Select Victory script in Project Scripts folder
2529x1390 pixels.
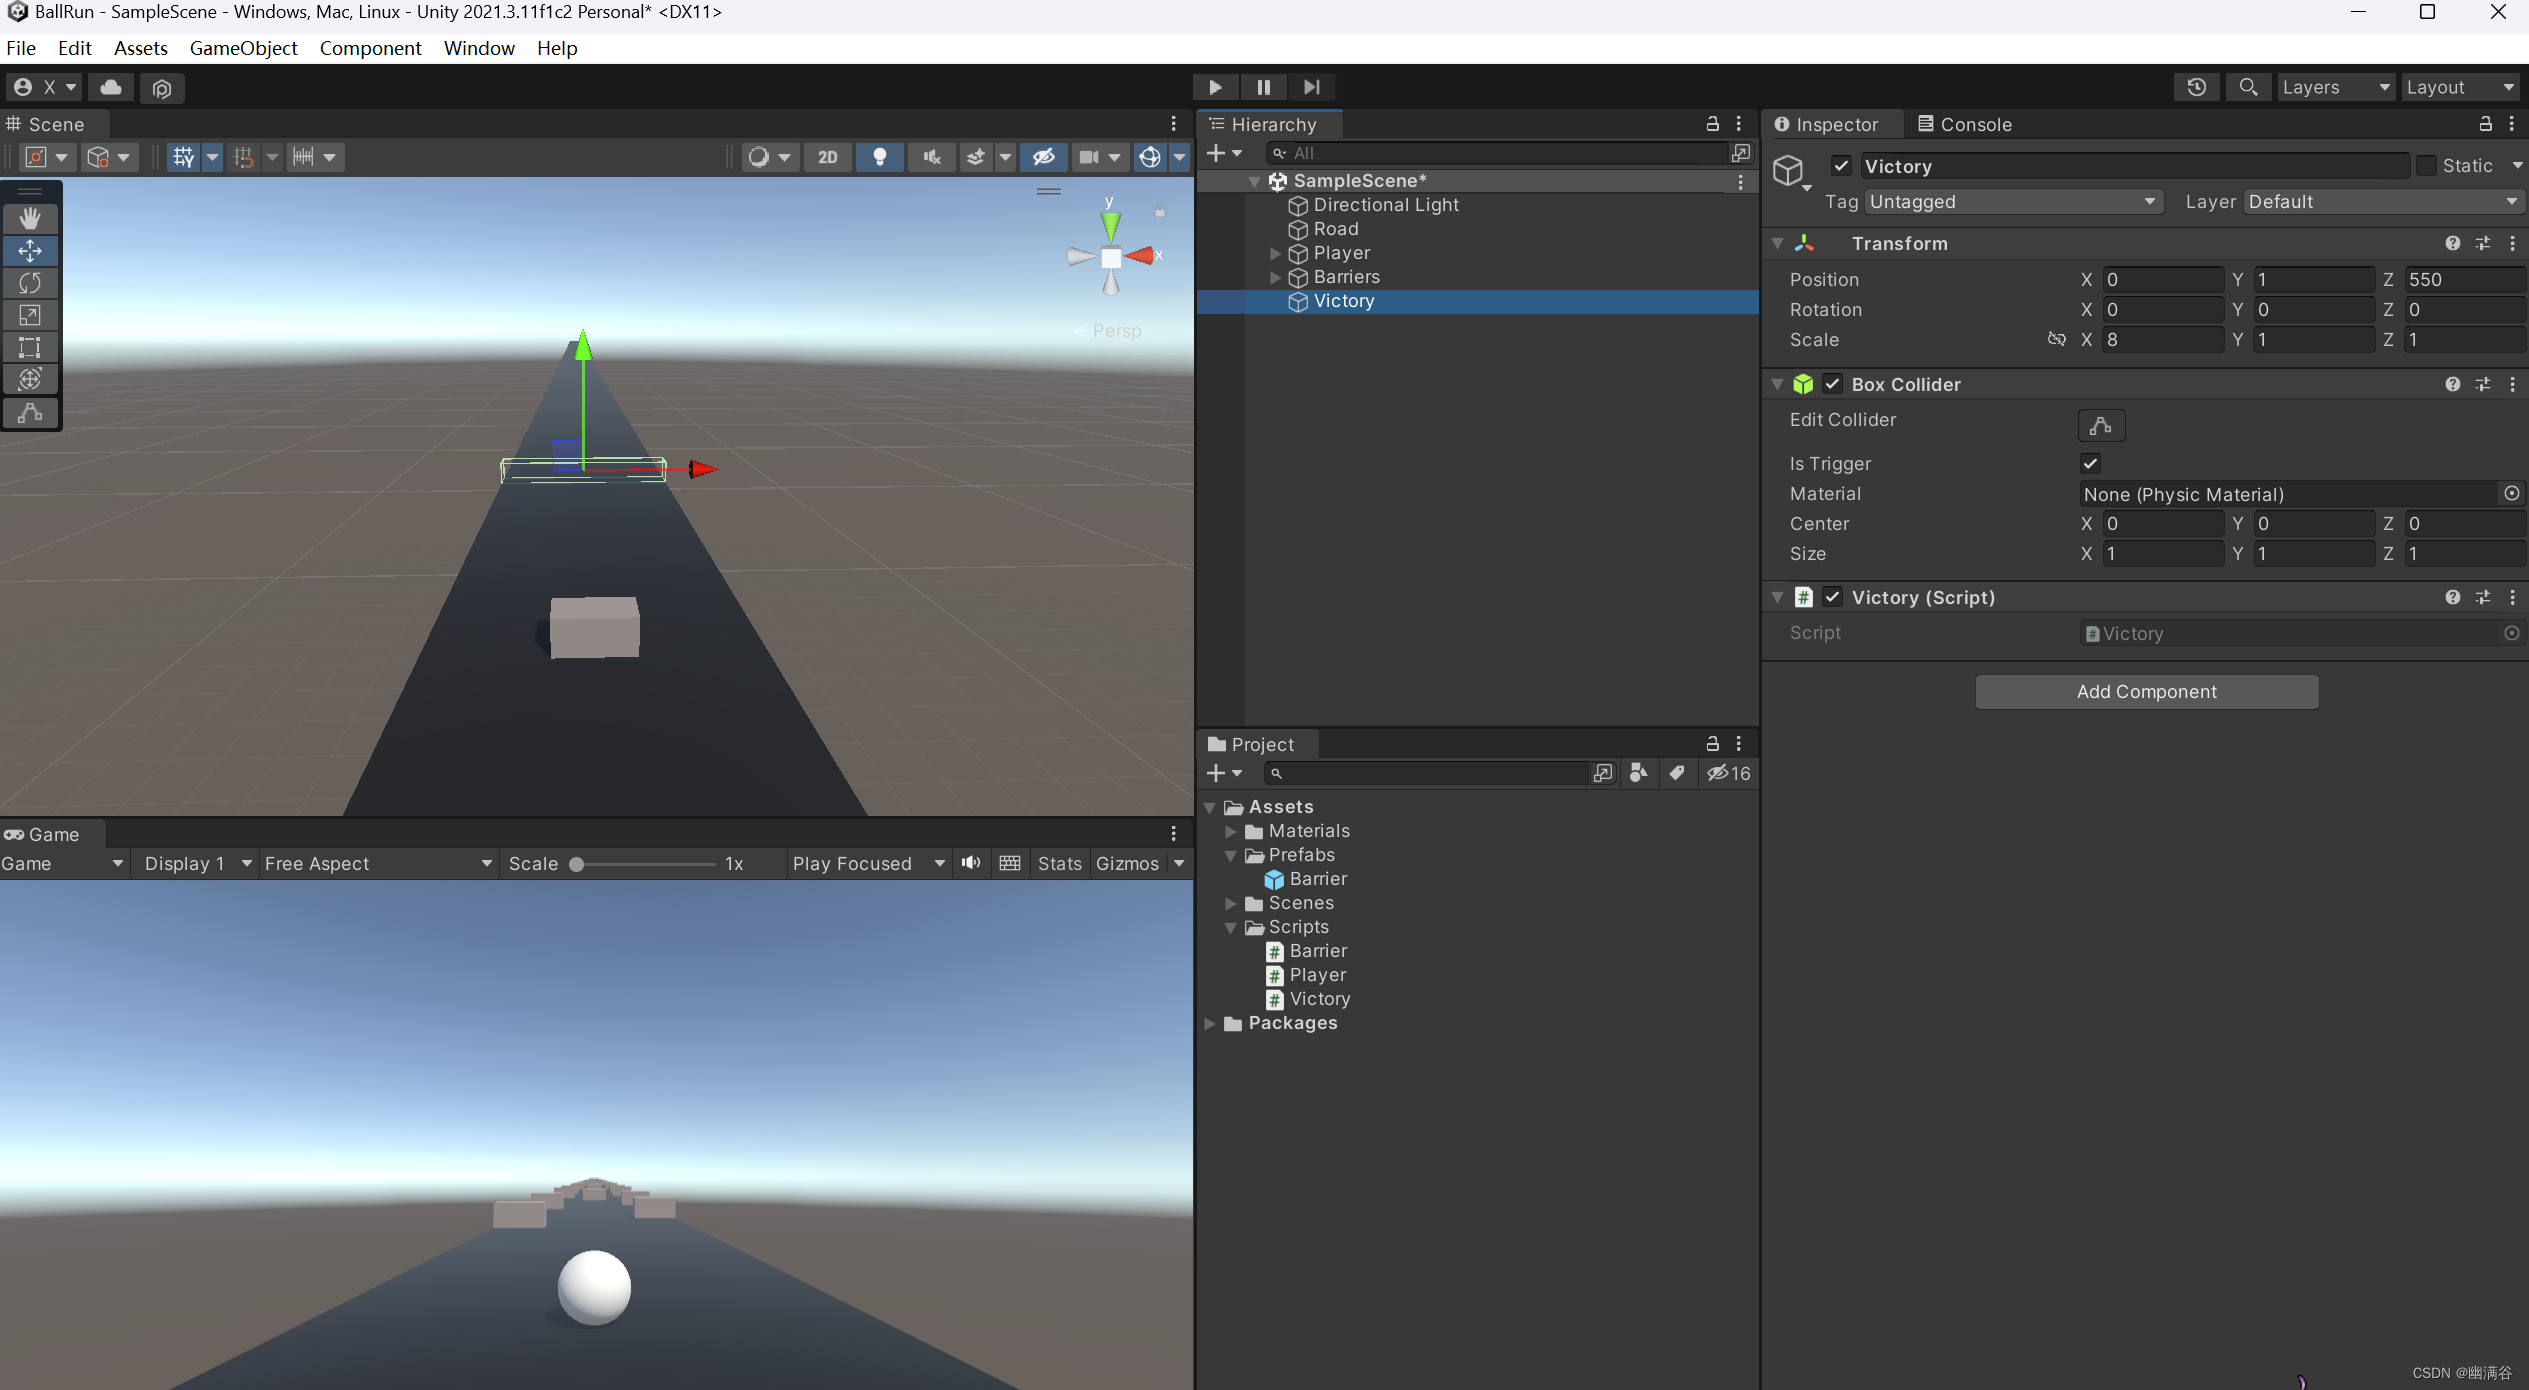(x=1319, y=996)
